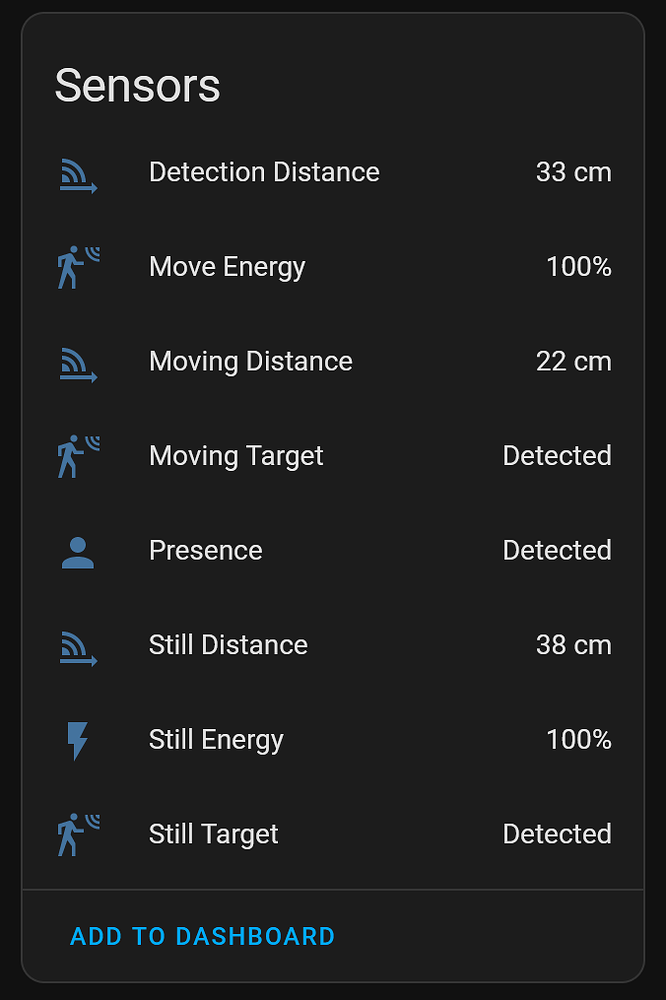Open the Move Energy sensor details

(x=333, y=267)
